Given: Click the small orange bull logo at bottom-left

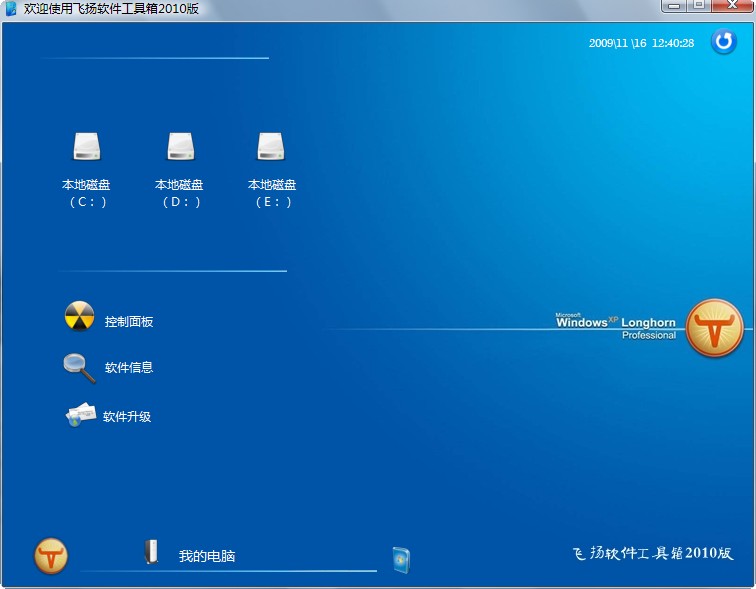Looking at the screenshot, I should tap(51, 556).
